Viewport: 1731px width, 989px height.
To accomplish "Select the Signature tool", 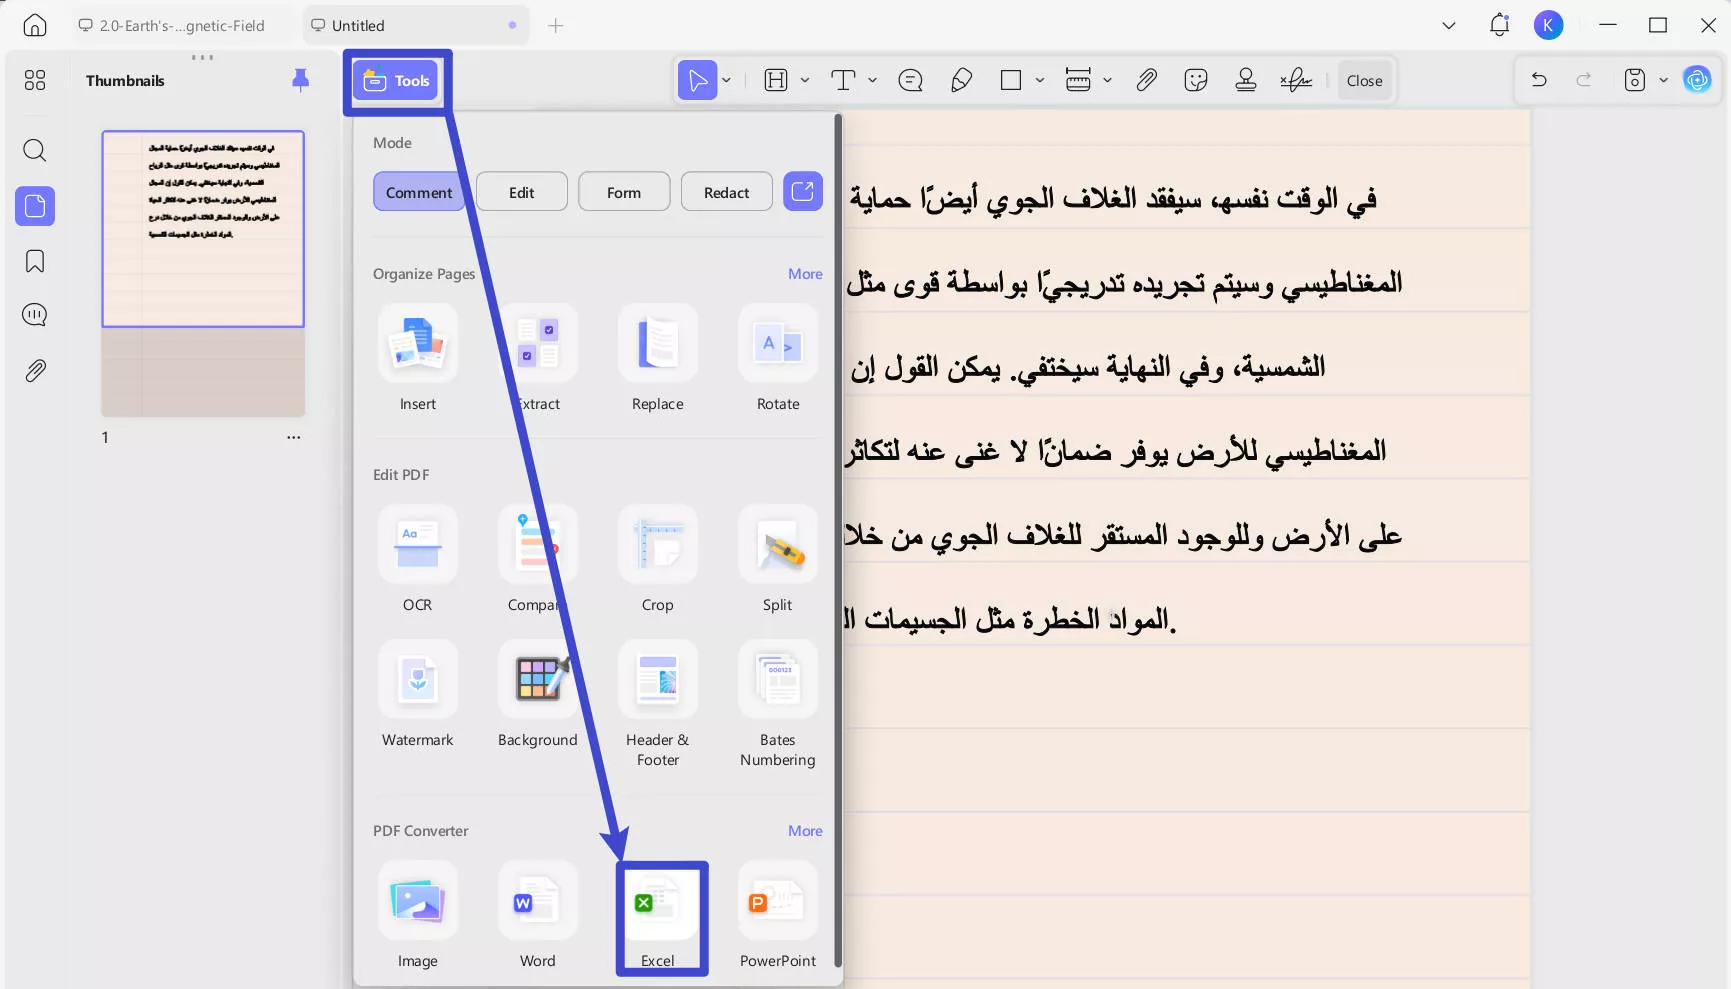I will (x=1297, y=80).
